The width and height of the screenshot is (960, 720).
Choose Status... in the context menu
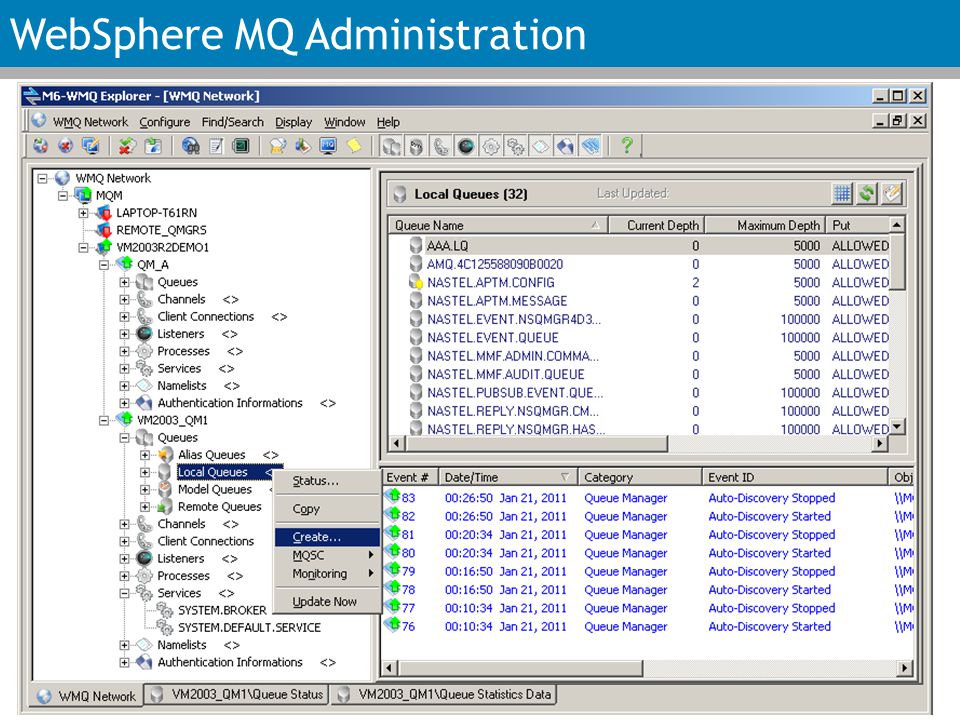[x=327, y=481]
